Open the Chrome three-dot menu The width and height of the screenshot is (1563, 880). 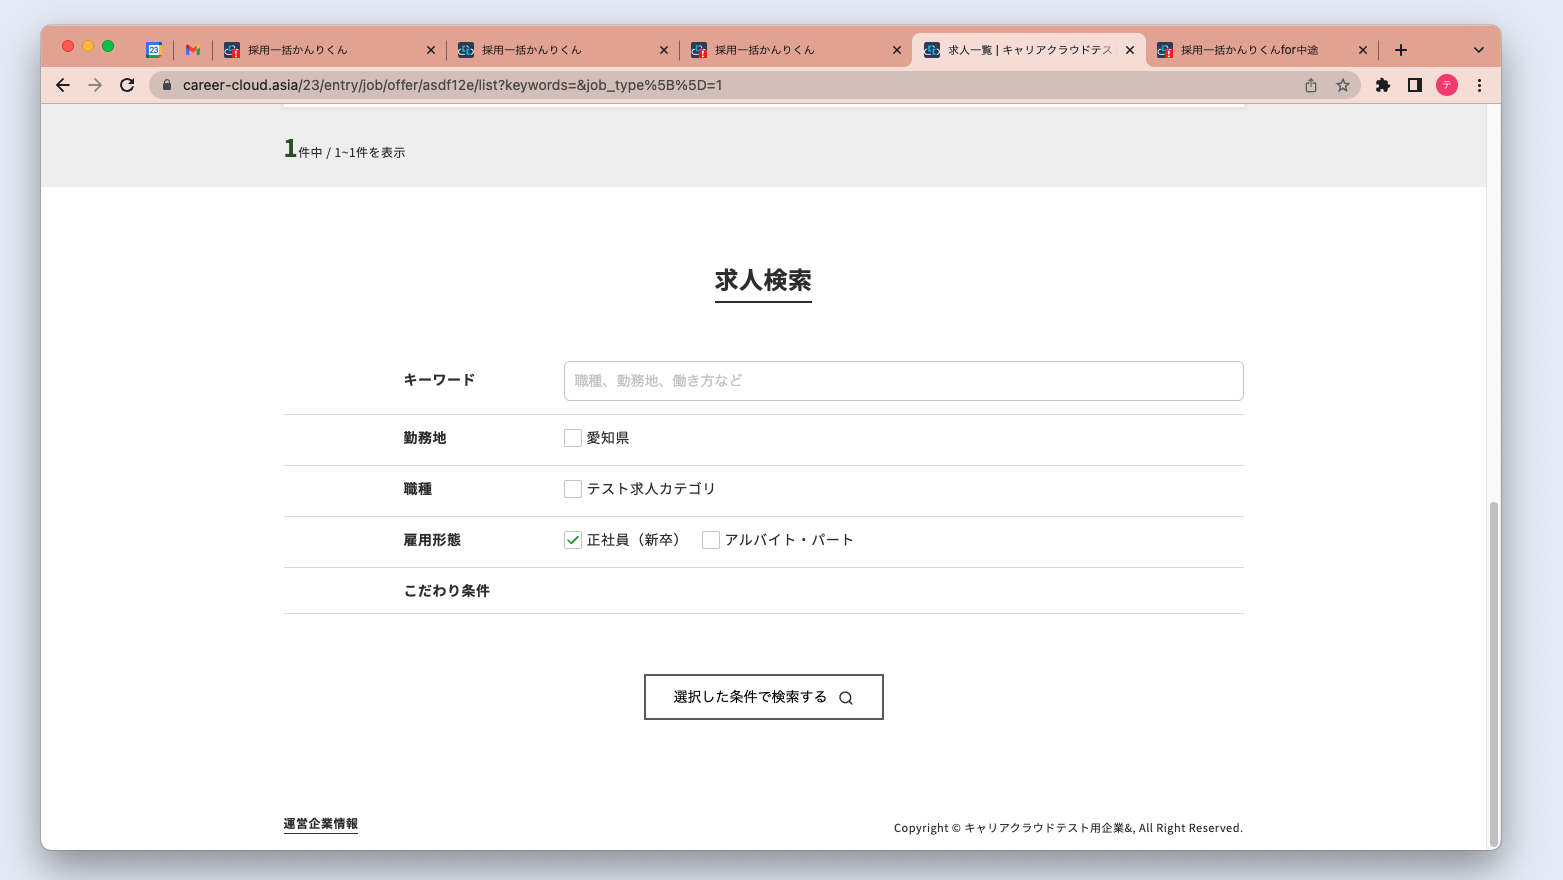click(1480, 85)
